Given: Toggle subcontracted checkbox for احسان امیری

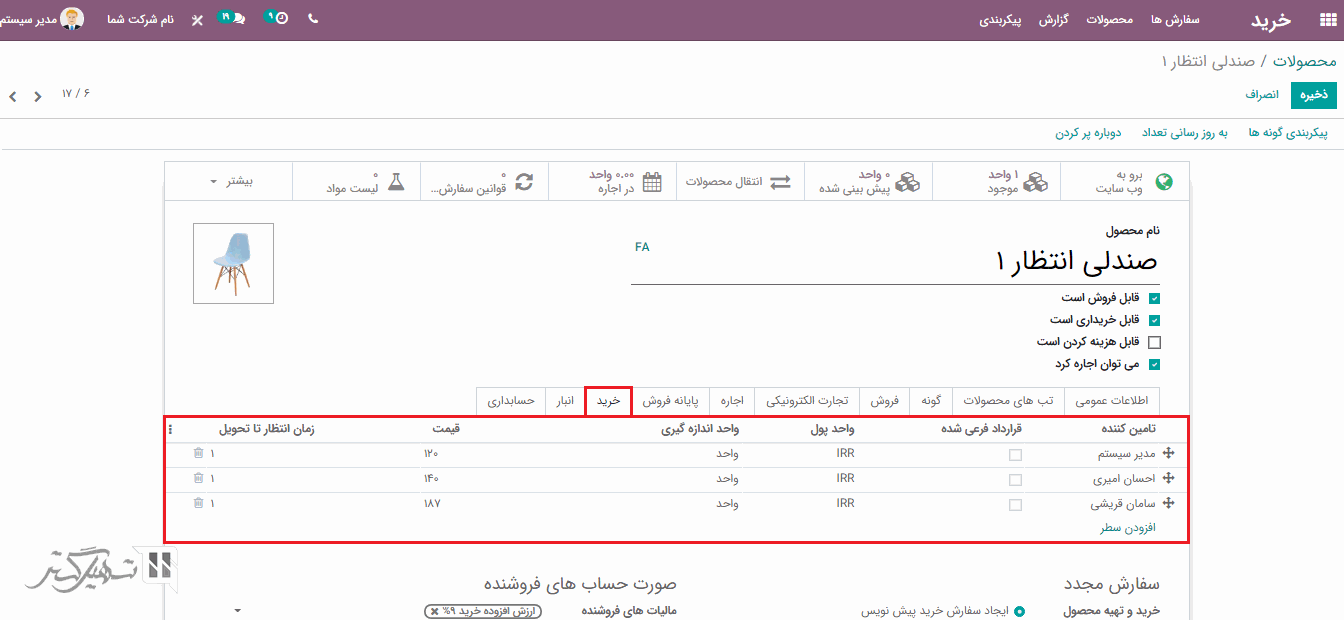Looking at the screenshot, I should [1015, 480].
